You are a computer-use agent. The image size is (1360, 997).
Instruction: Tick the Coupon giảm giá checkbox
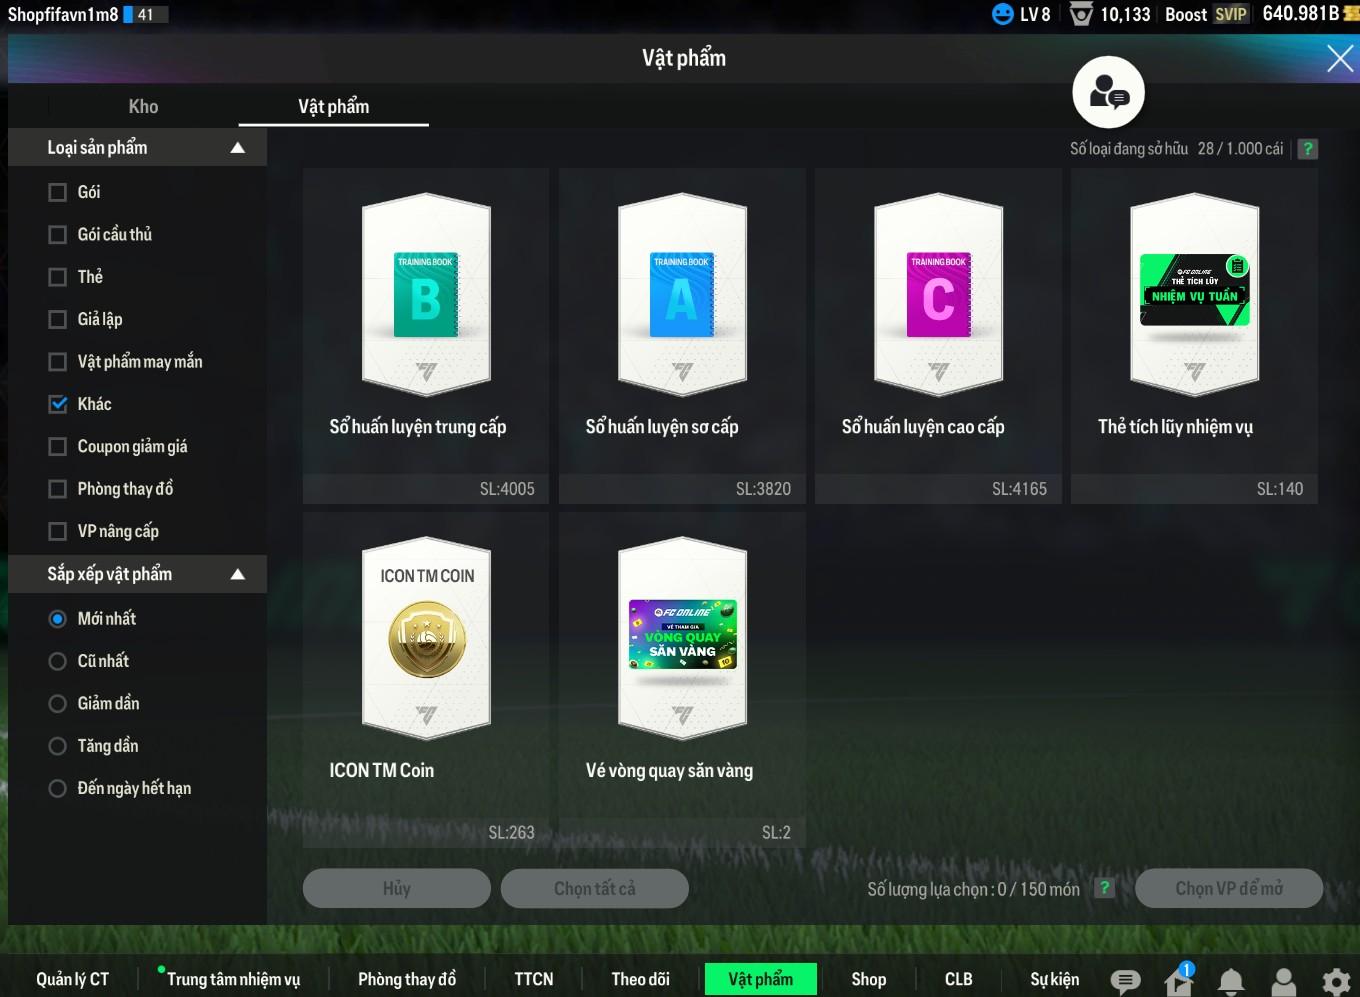[58, 447]
